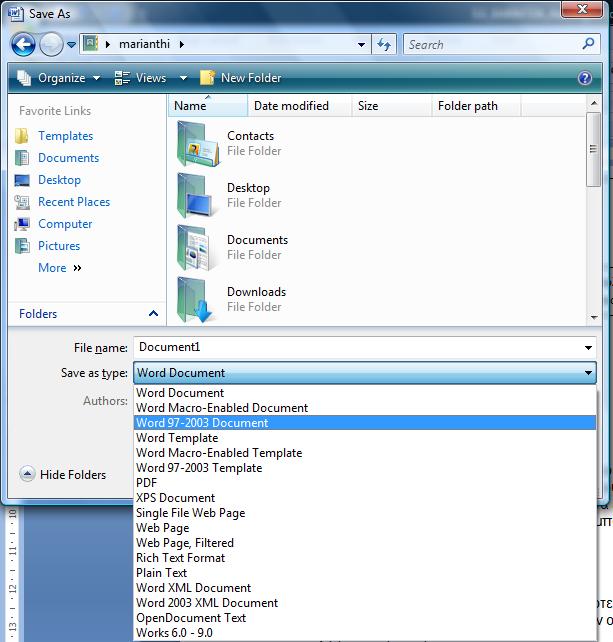The height and width of the screenshot is (642, 613).
Task: Click scroll down arrow of file list
Action: click(x=594, y=317)
